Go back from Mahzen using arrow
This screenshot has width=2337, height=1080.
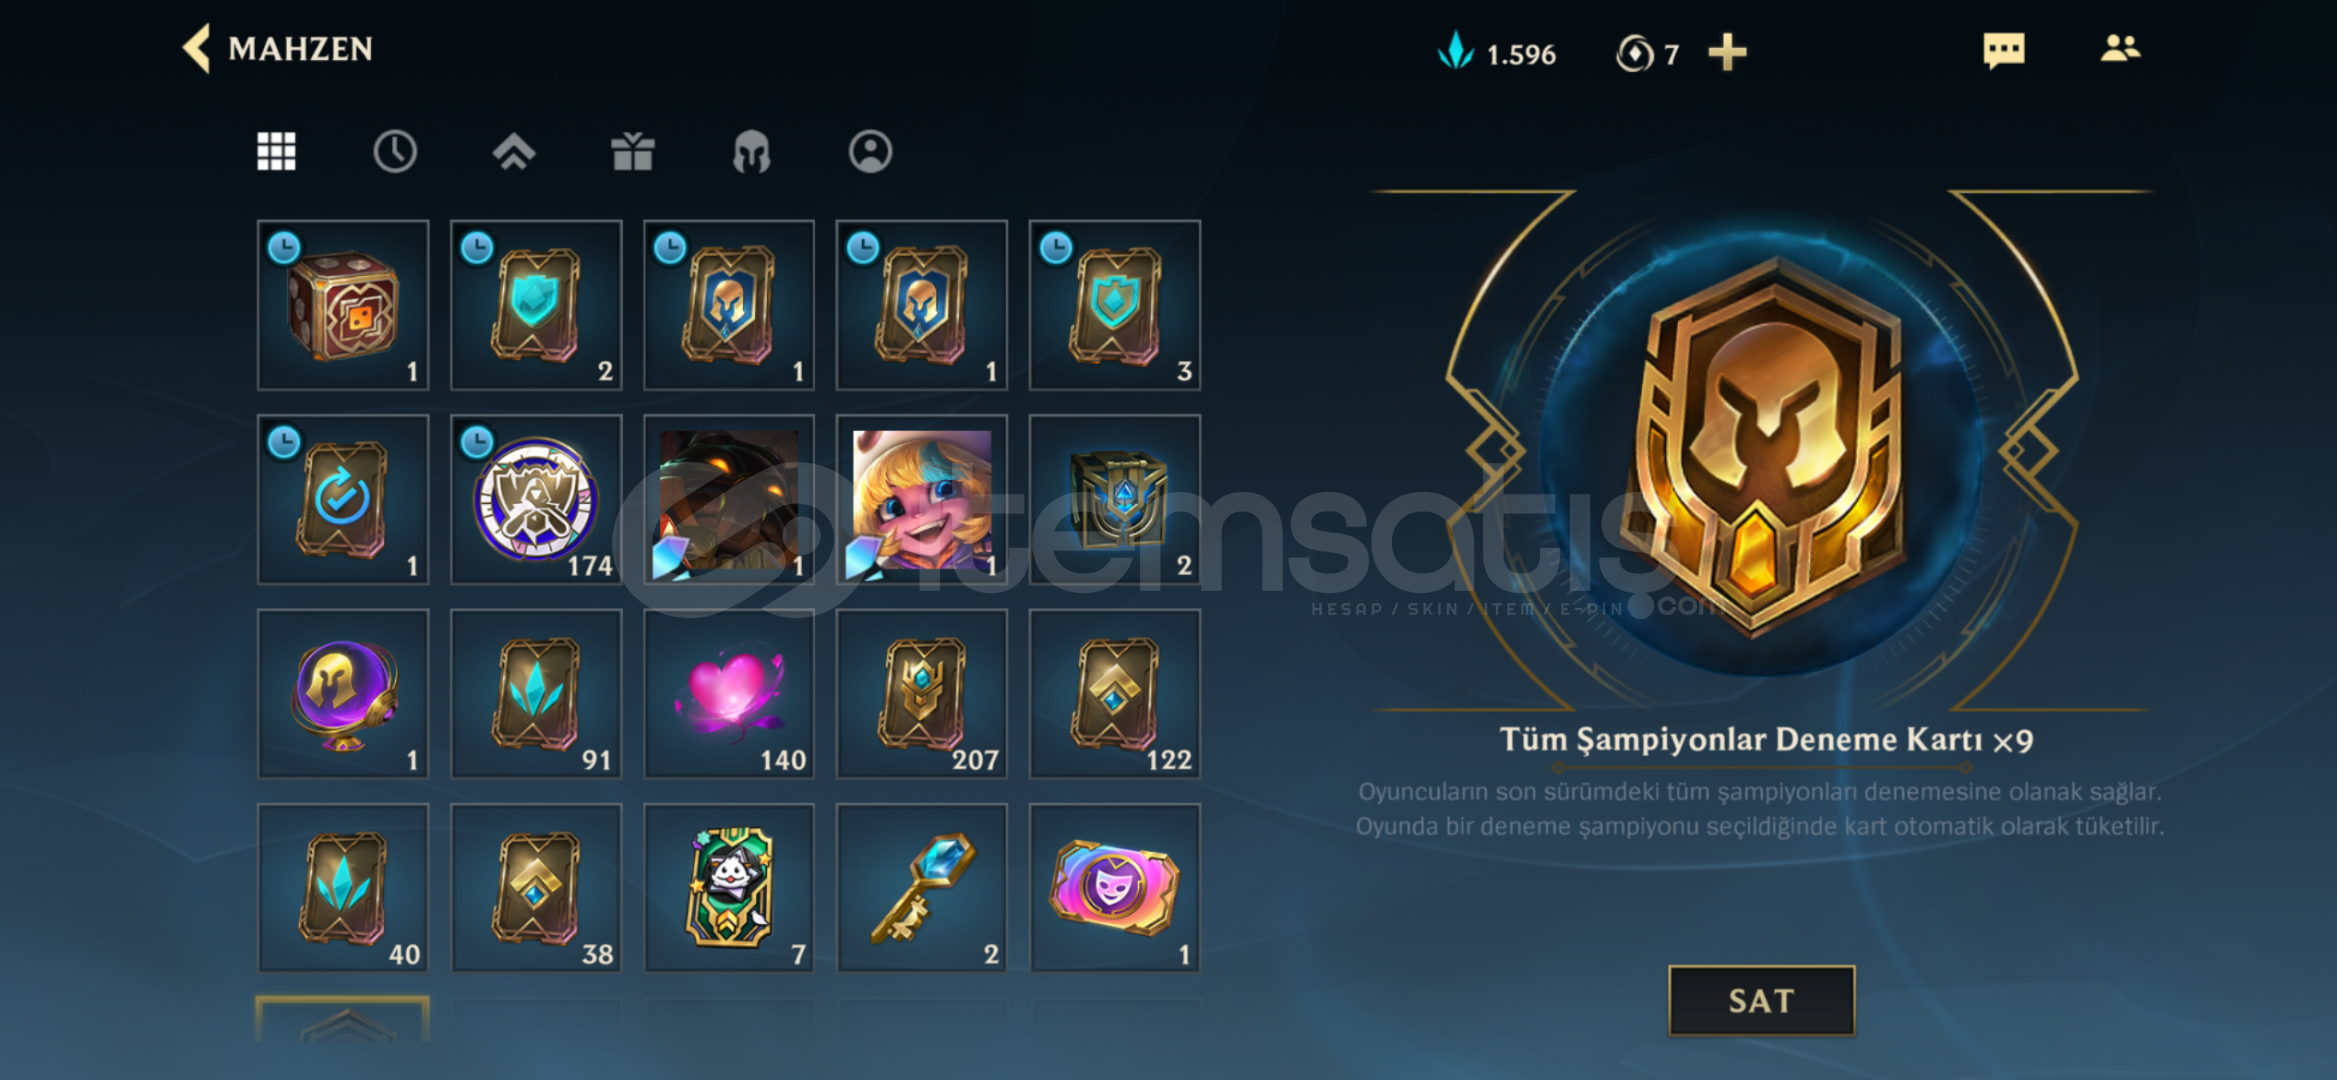click(197, 49)
